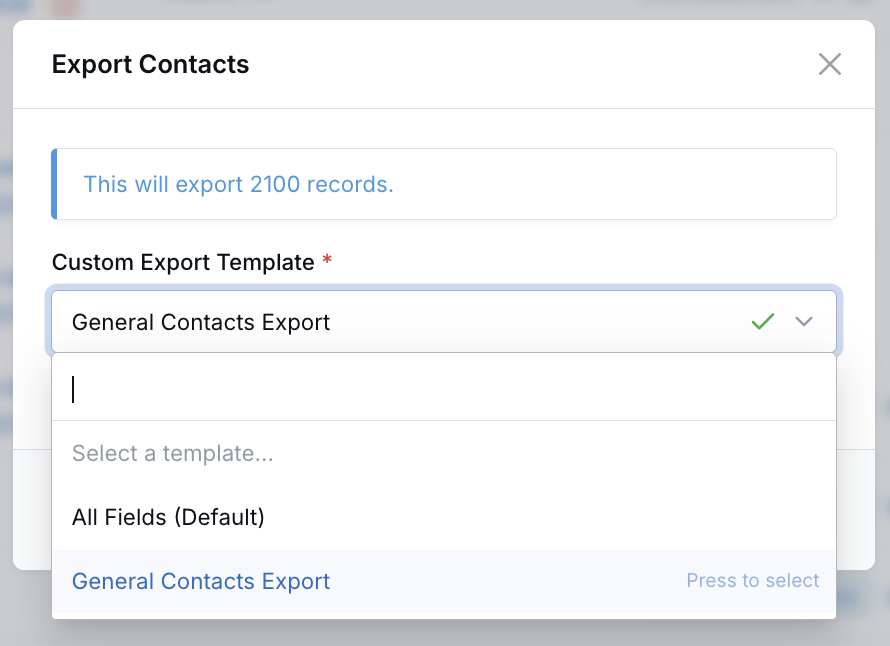Click the X icon to dismiss Export Contacts

pyautogui.click(x=830, y=64)
